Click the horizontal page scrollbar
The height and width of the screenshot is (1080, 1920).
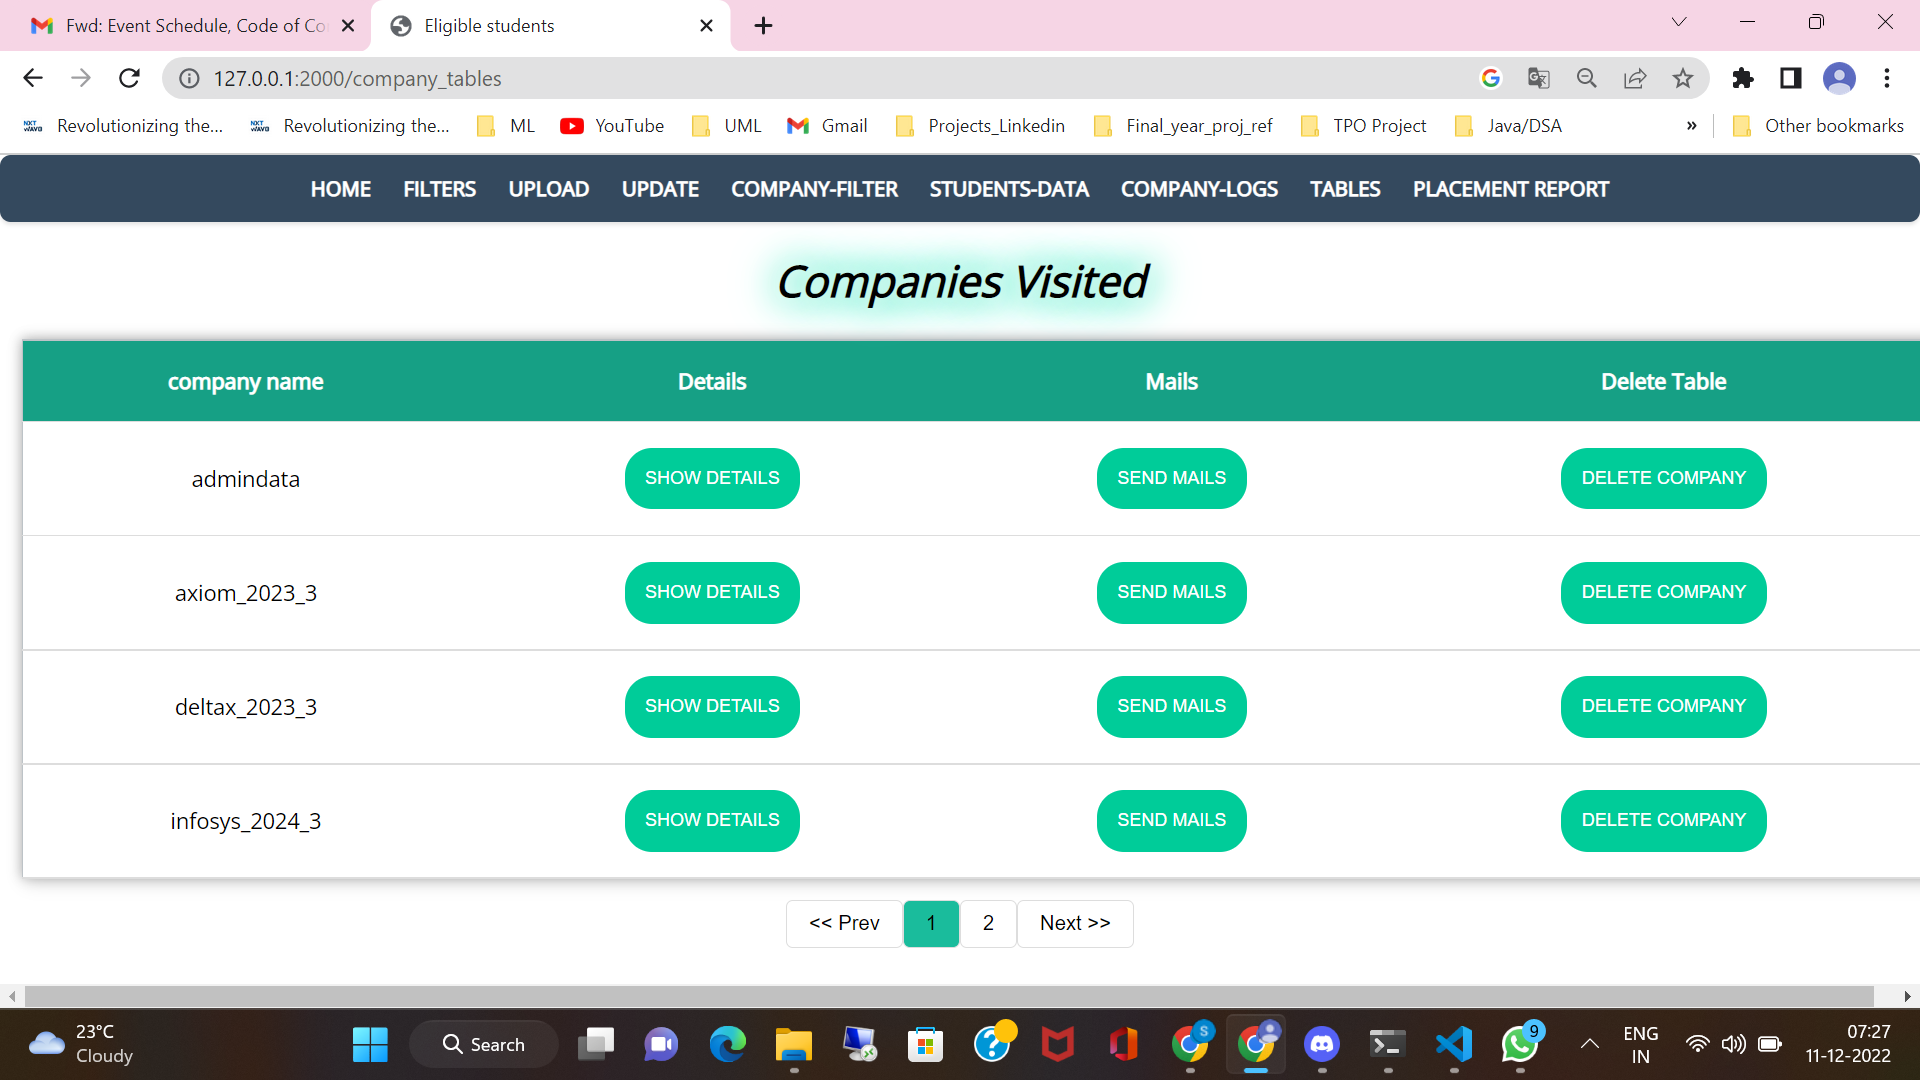(x=948, y=996)
